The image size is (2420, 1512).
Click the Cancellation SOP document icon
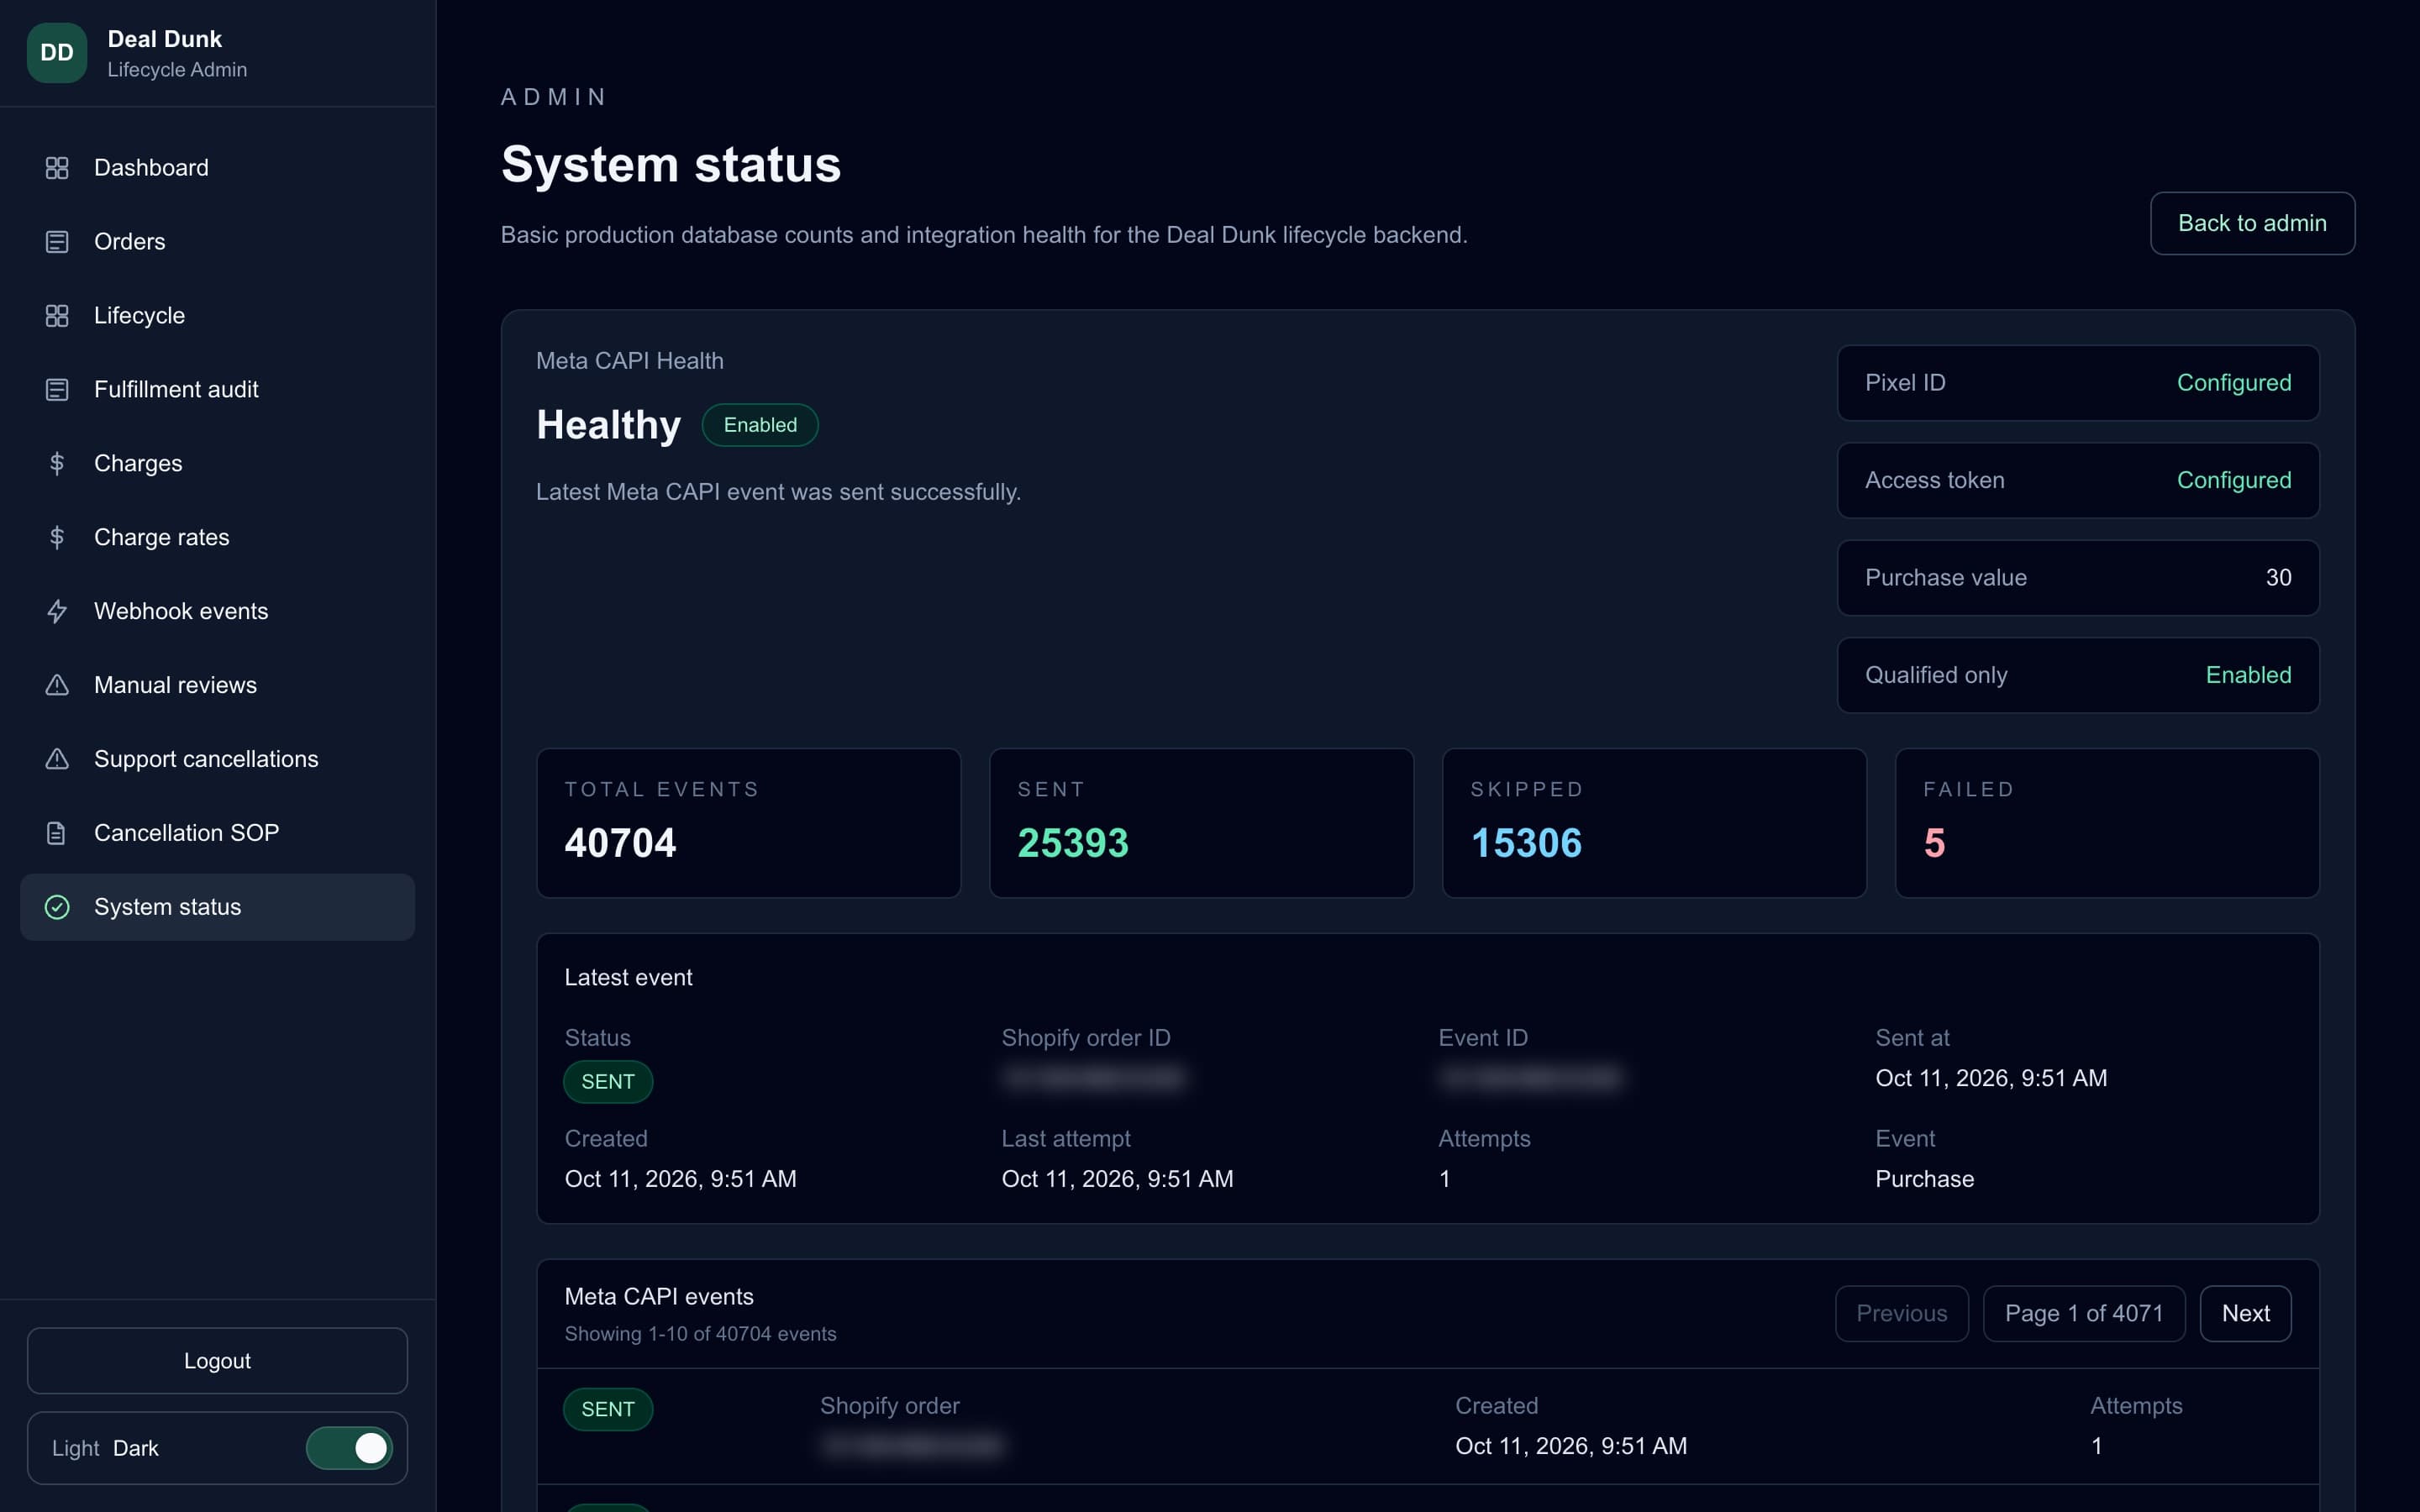[57, 833]
